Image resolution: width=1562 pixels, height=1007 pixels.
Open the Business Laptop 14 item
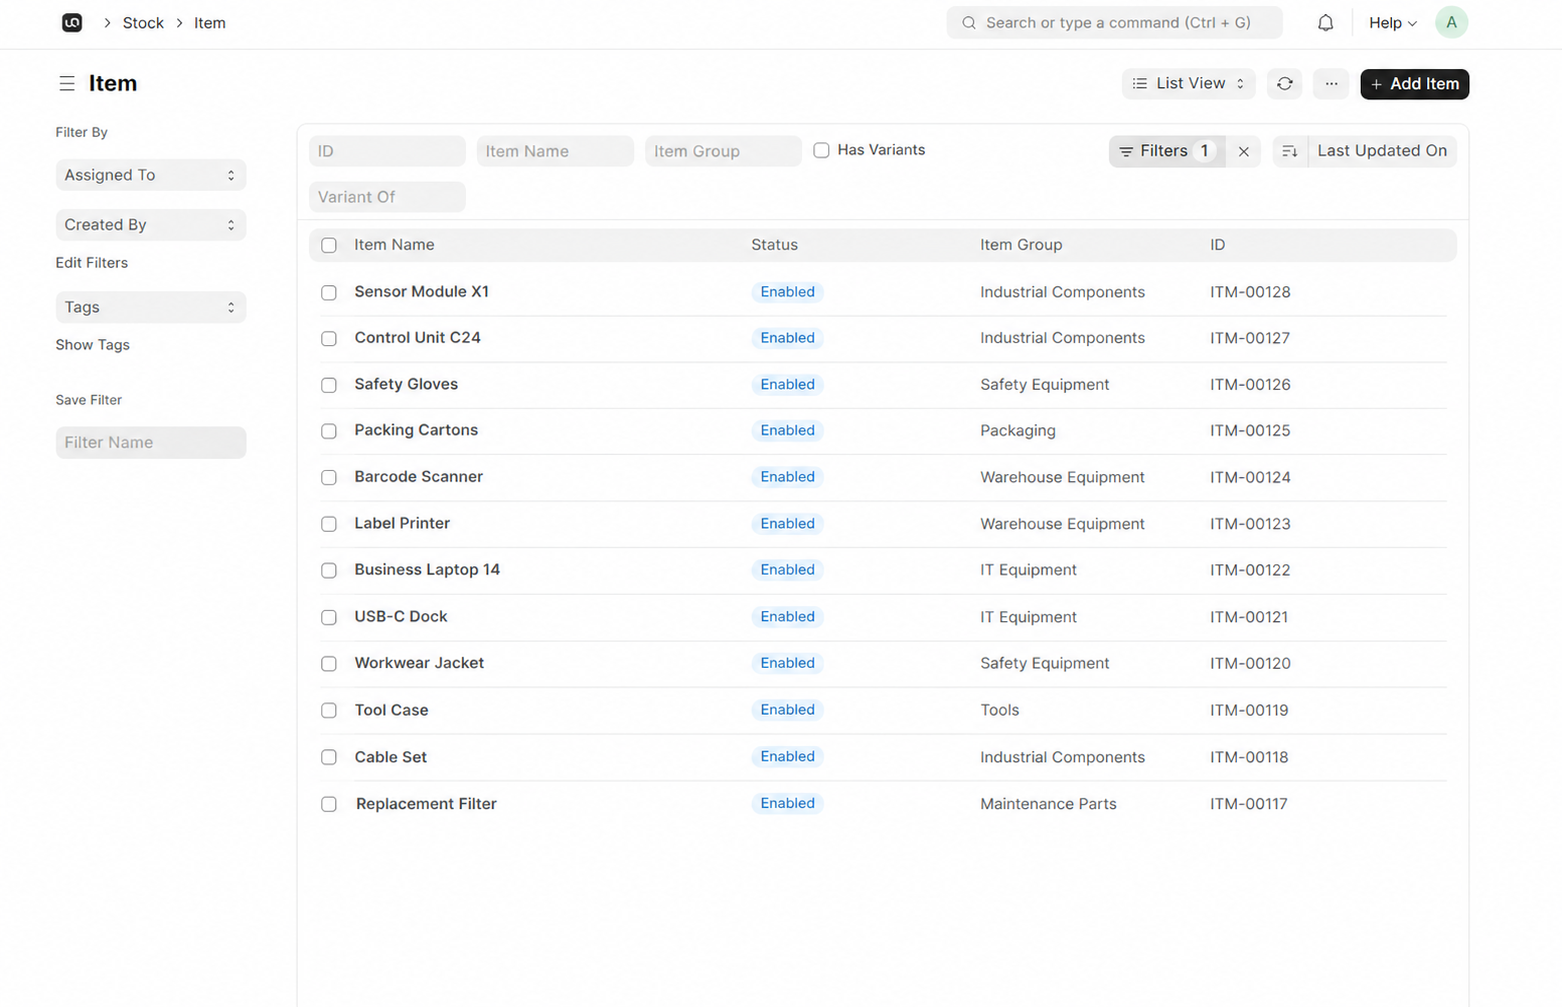coord(427,570)
